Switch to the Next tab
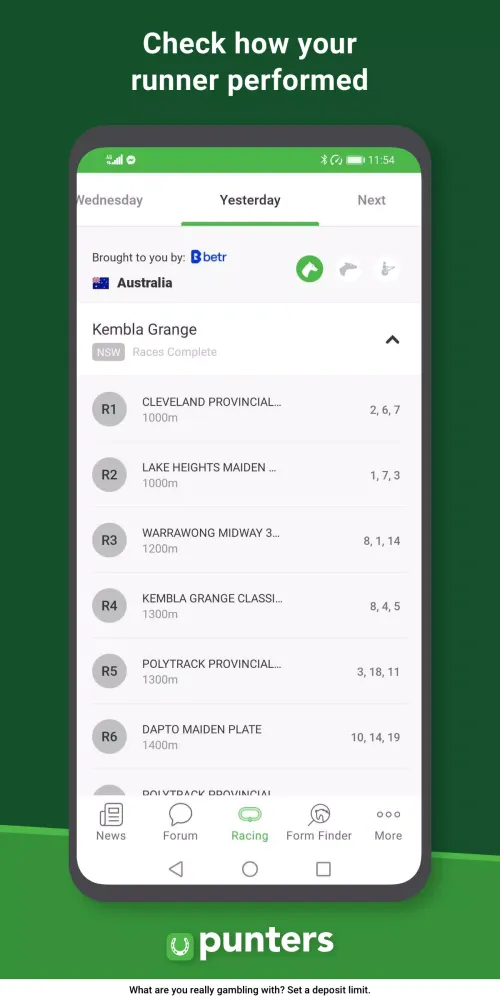500x1000 pixels. coord(371,200)
